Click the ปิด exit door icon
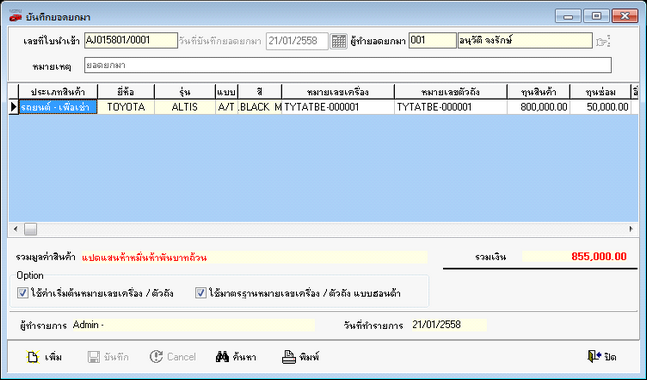Screen dimensions: 647x380 tap(594, 356)
